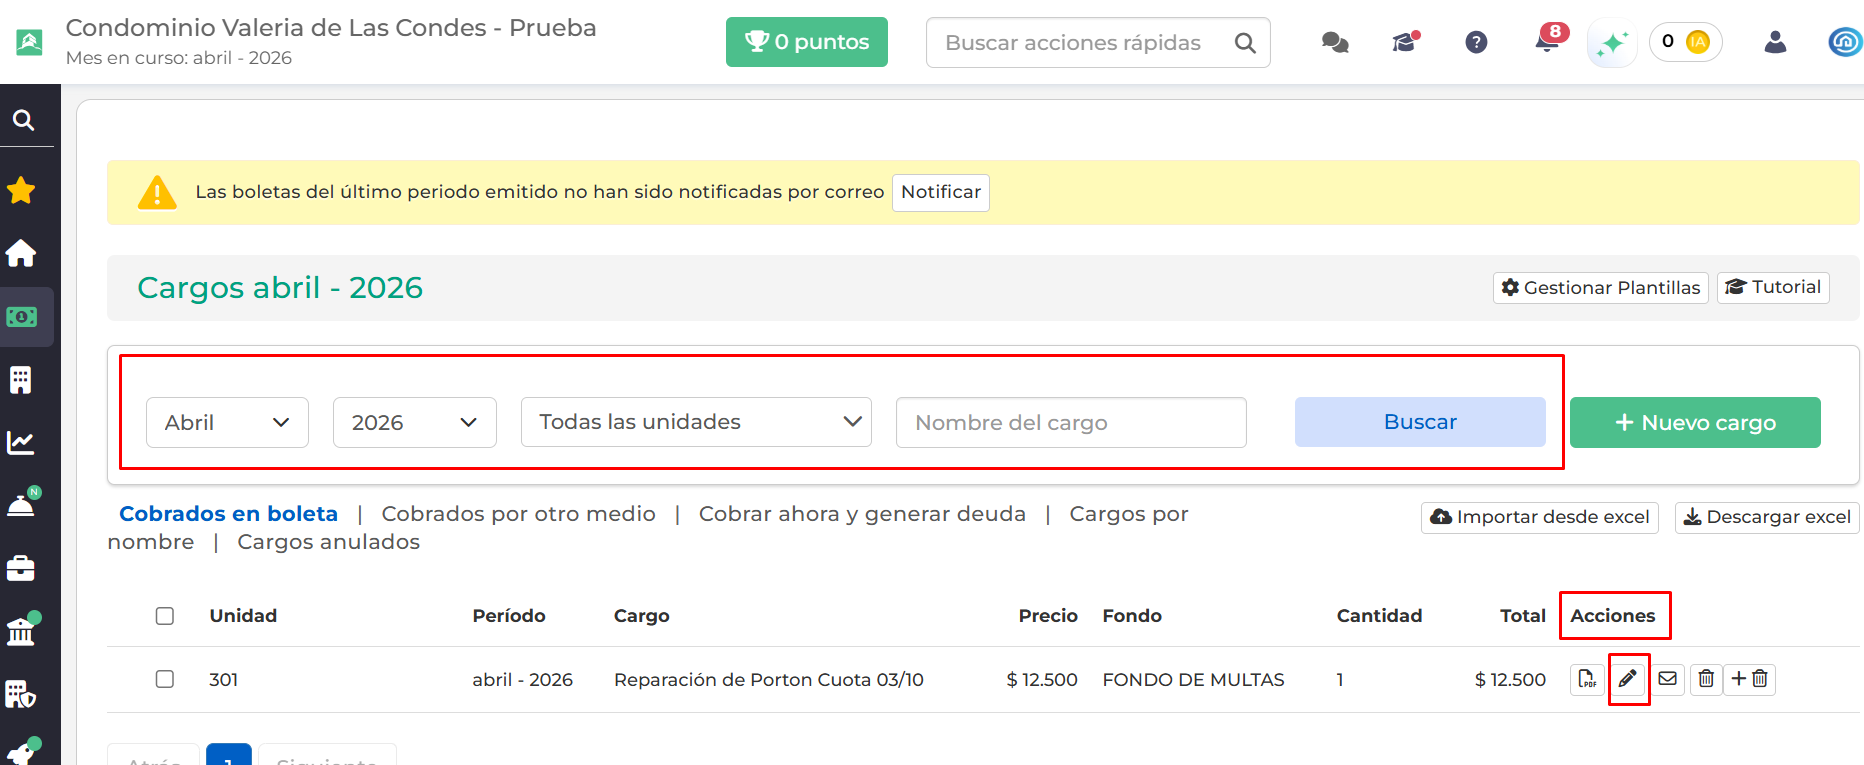1864x765 pixels.
Task: Select the checkbox for unit 301 row
Action: [x=165, y=679]
